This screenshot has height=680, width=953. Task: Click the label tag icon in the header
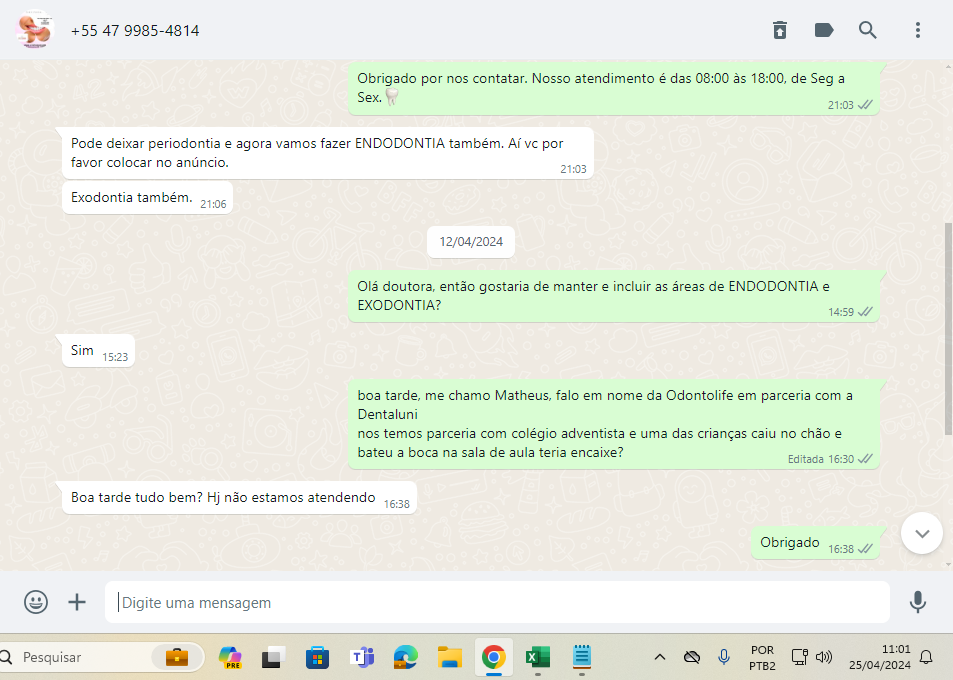(824, 30)
